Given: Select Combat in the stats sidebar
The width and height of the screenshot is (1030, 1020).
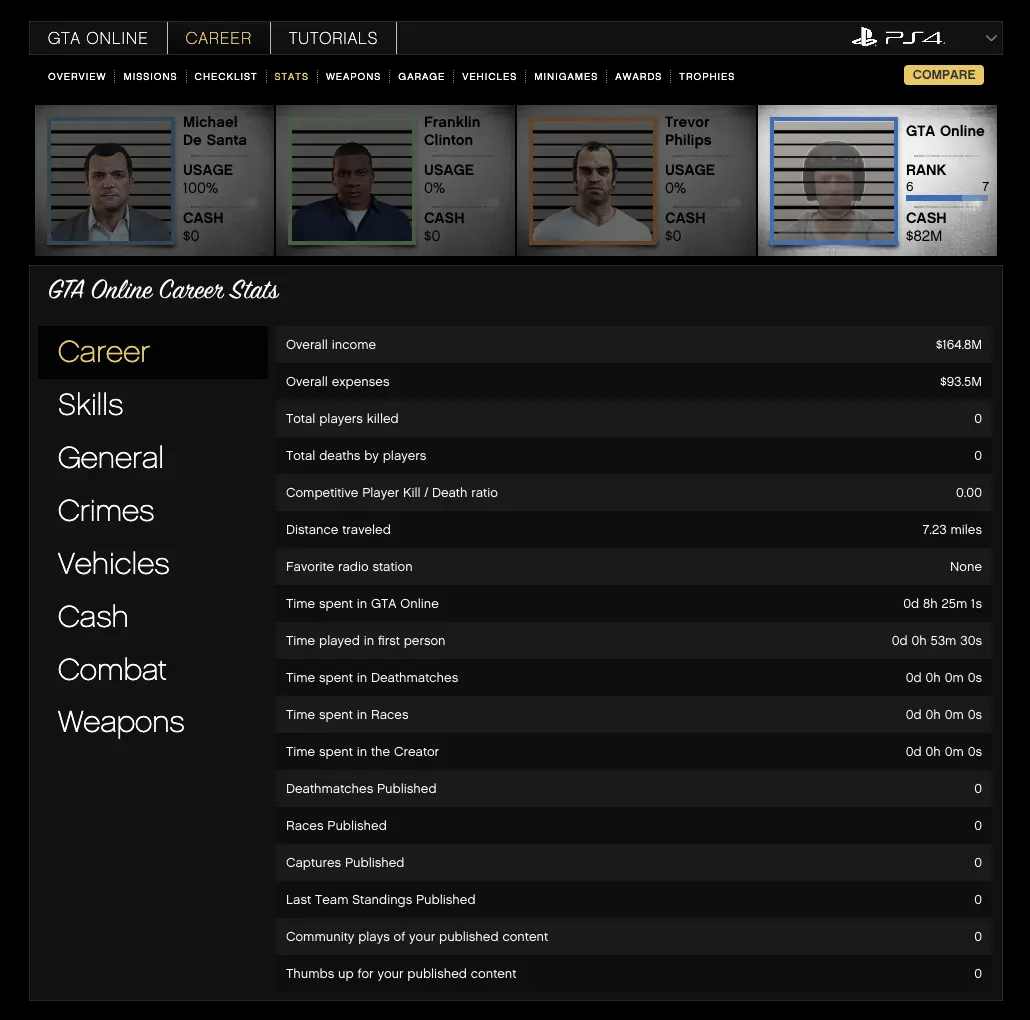Looking at the screenshot, I should click(112, 670).
